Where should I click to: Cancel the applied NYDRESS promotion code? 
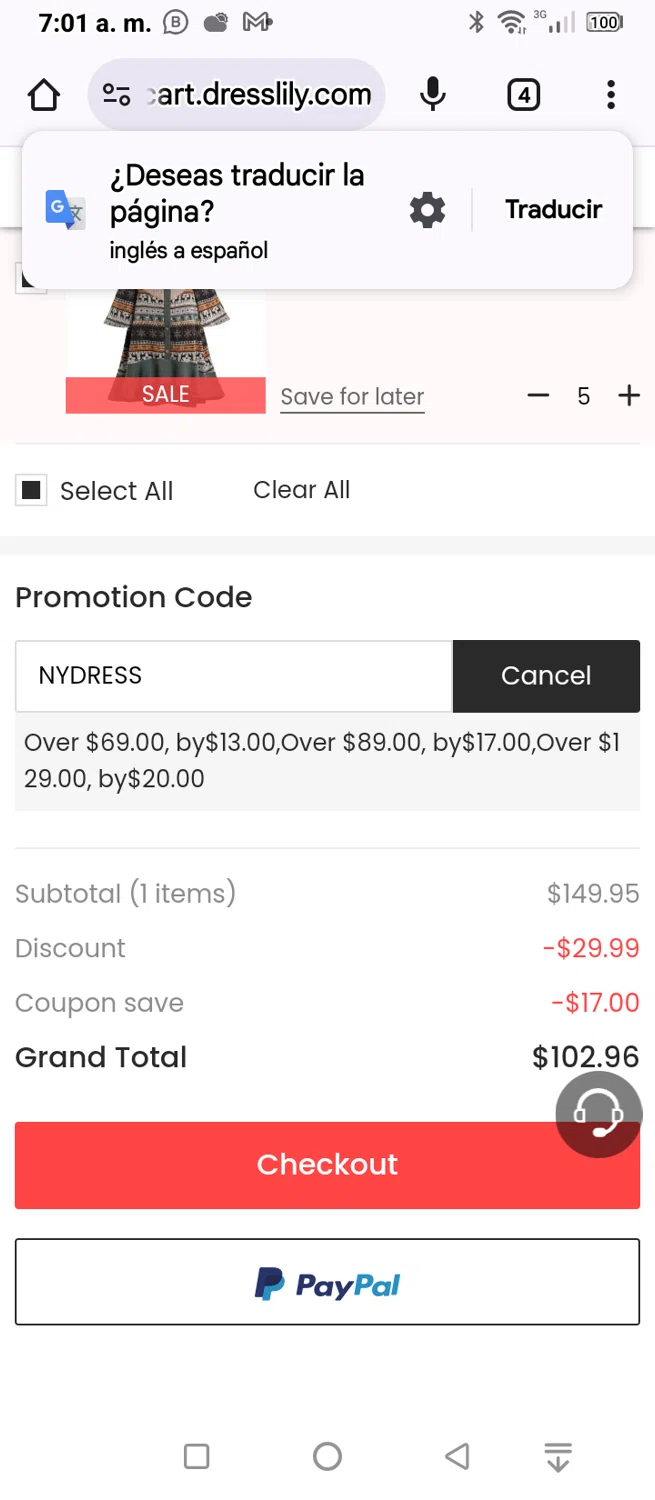(x=546, y=676)
